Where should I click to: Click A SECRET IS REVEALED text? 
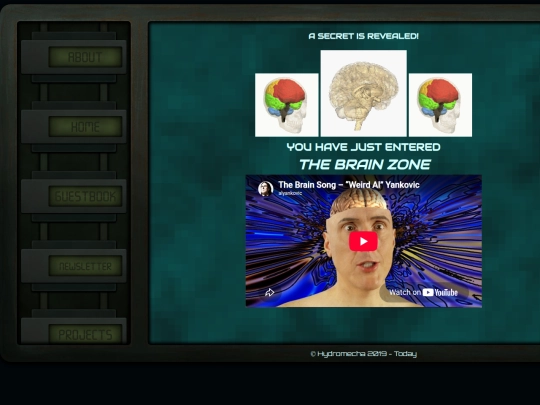(x=363, y=36)
